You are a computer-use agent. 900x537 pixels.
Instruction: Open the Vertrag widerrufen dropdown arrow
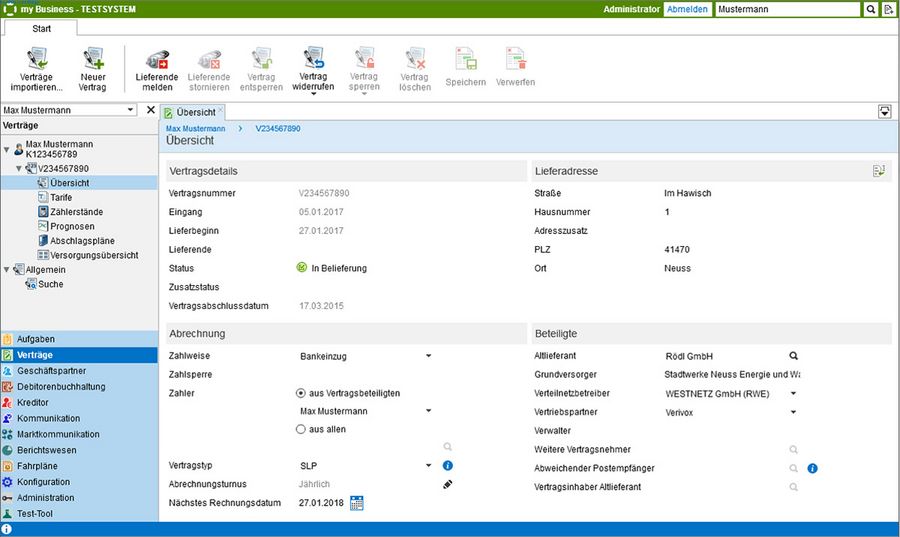click(x=313, y=94)
